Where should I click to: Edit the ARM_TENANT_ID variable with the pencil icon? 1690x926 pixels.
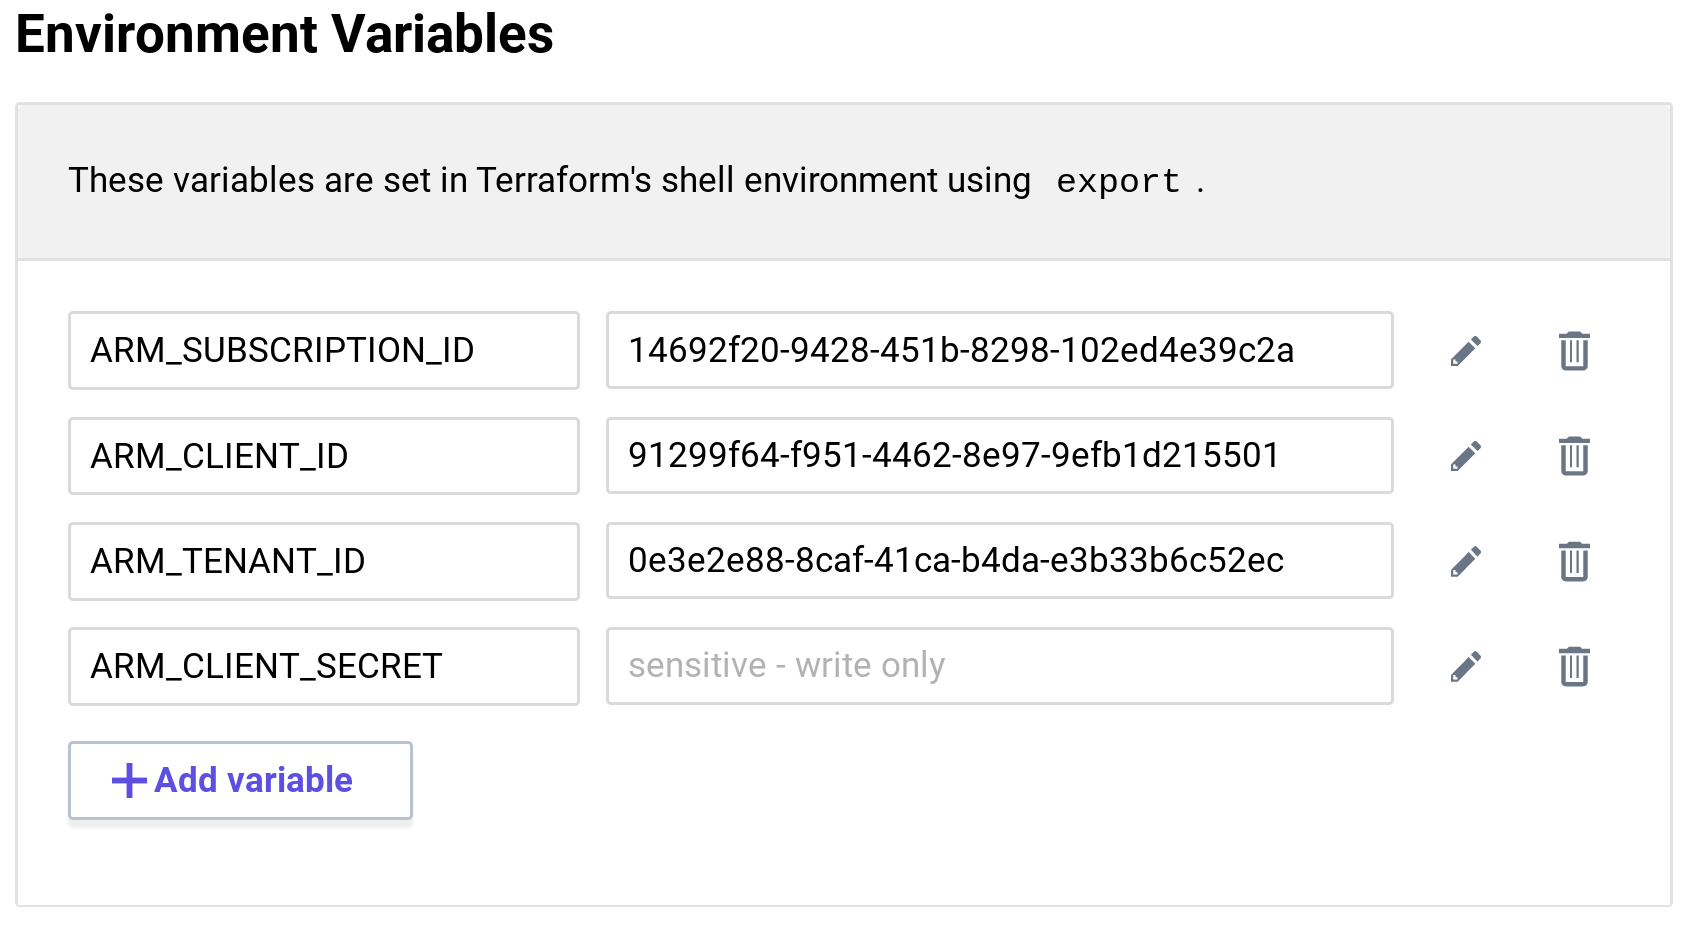point(1466,562)
